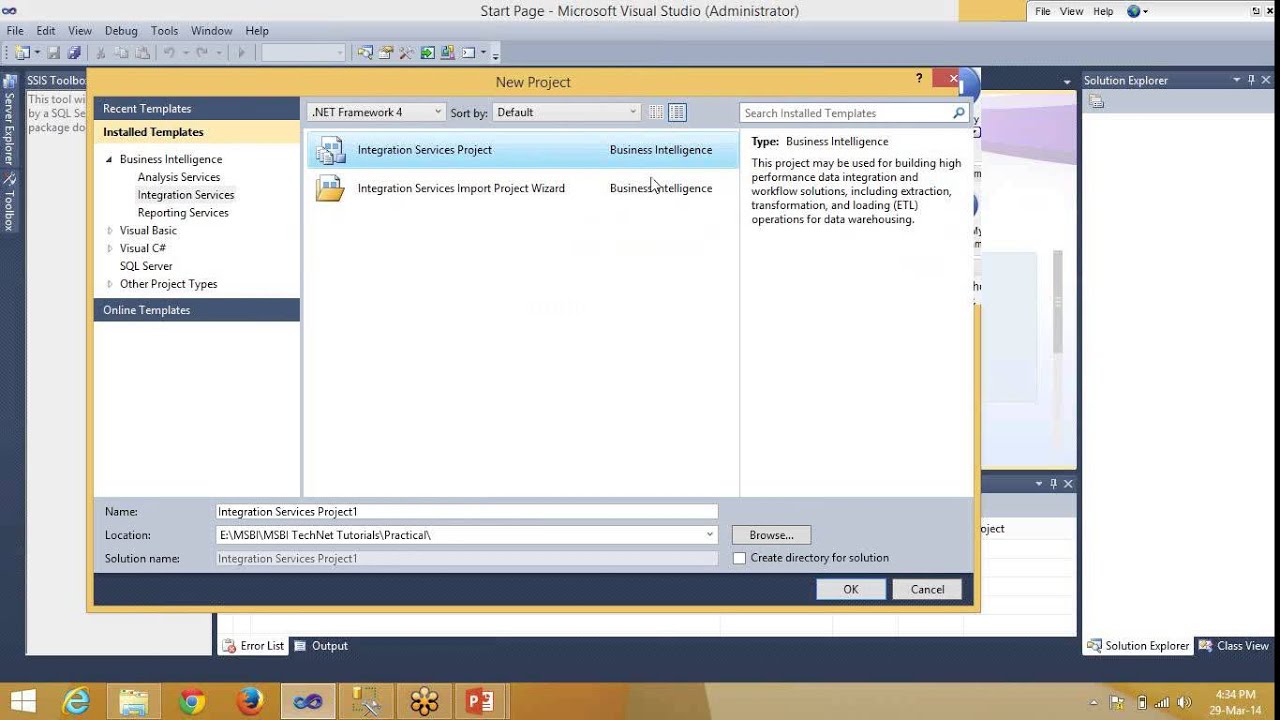Expand the Visual C# tree node
This screenshot has height=720, width=1280.
(x=109, y=248)
